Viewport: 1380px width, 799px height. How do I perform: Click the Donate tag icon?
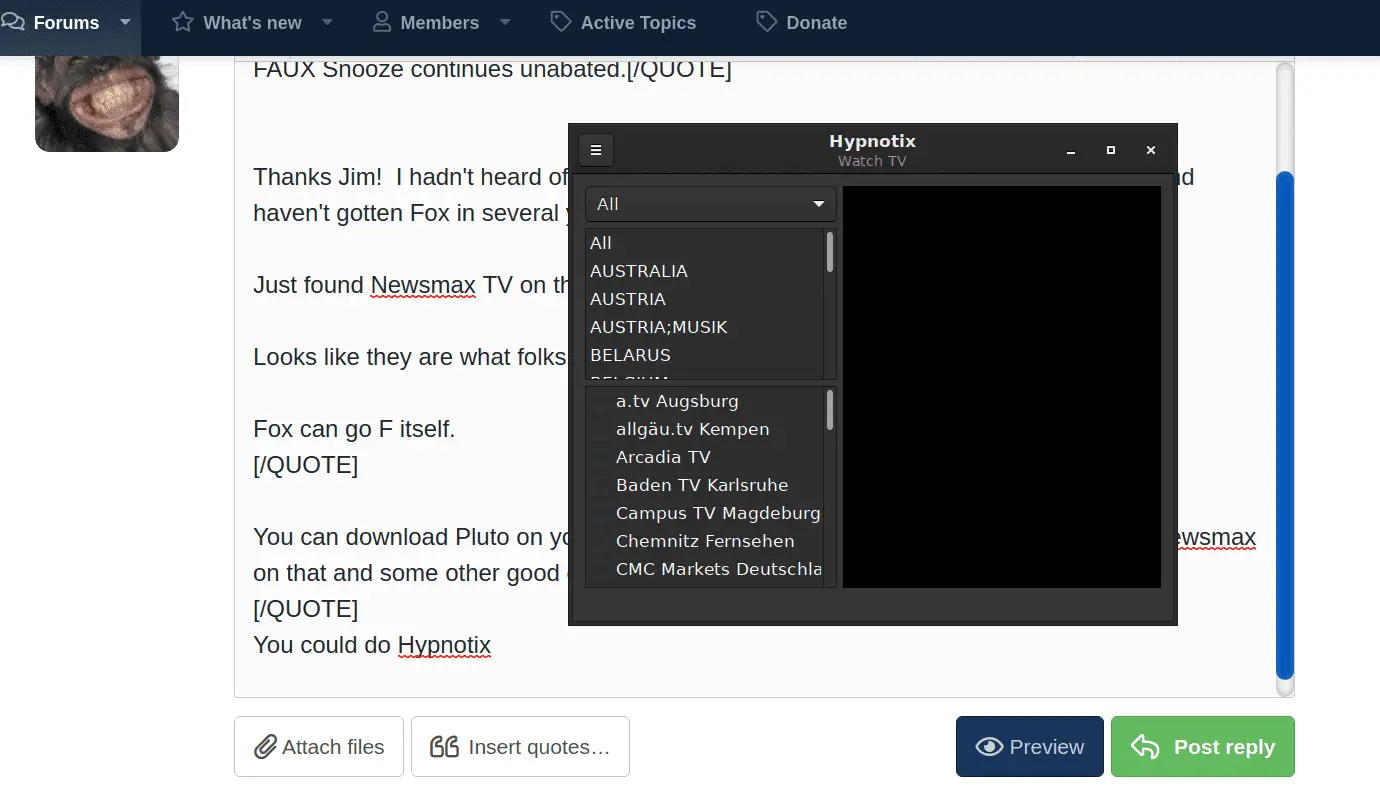coord(767,21)
